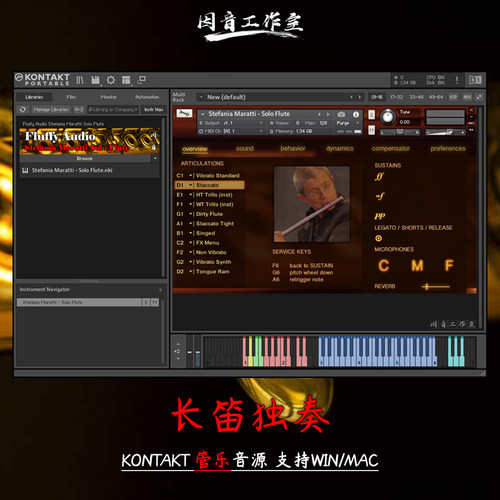Click the KSP multi-script button
This screenshot has width=500, height=500.
pyautogui.click(x=453, y=97)
